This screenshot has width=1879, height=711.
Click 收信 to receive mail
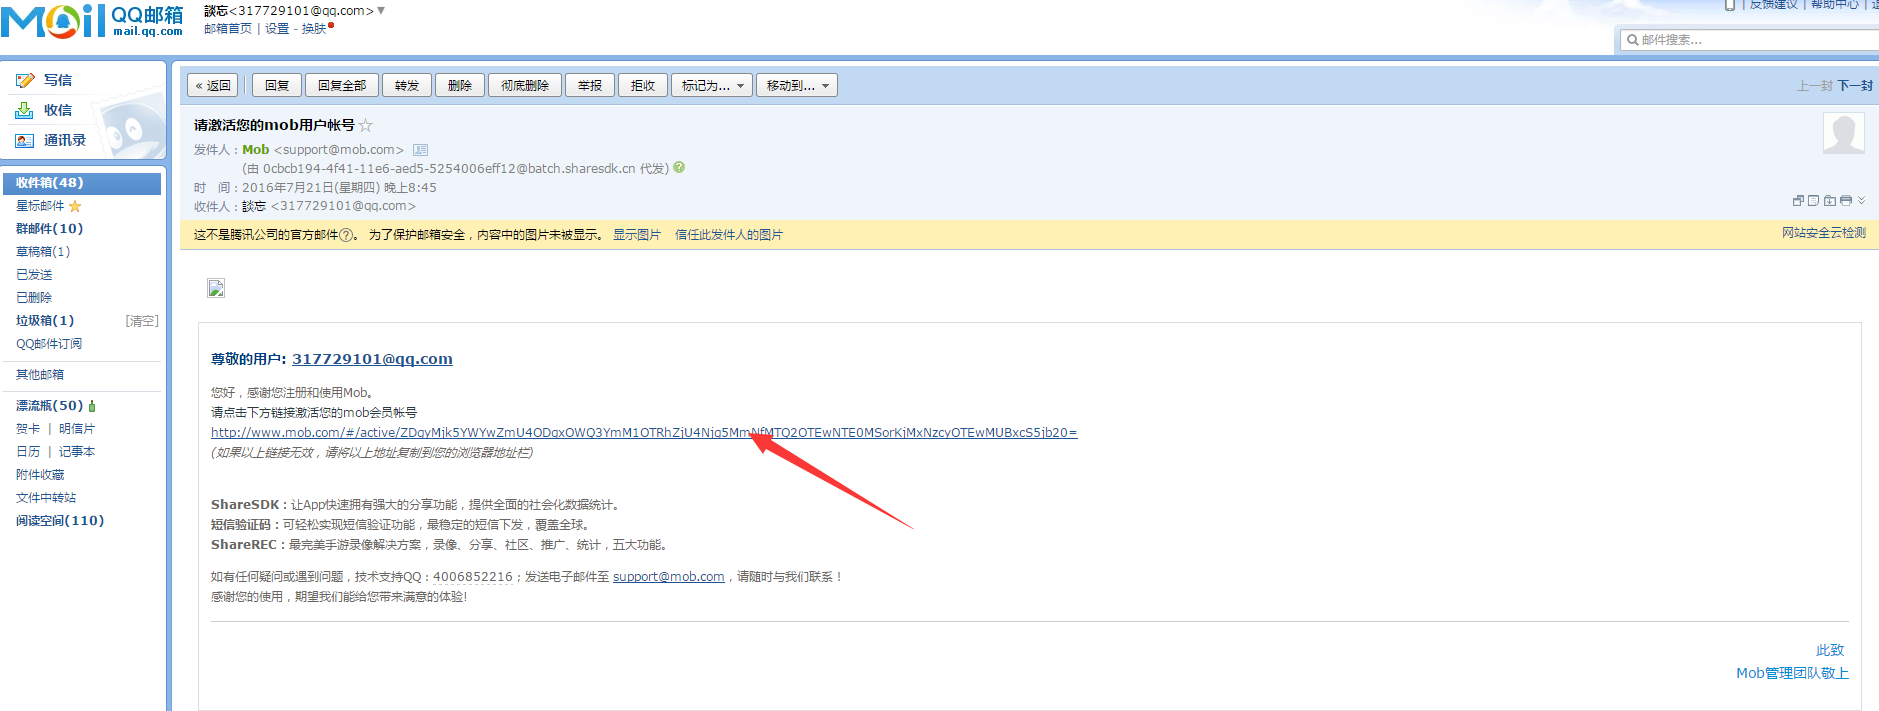[58, 110]
